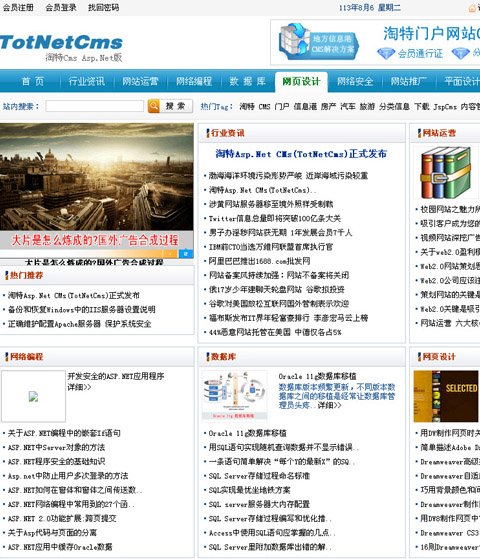Open 关于ASP.NET编程中的嵌套If语句 link
This screenshot has width=480, height=559.
[x=64, y=433]
